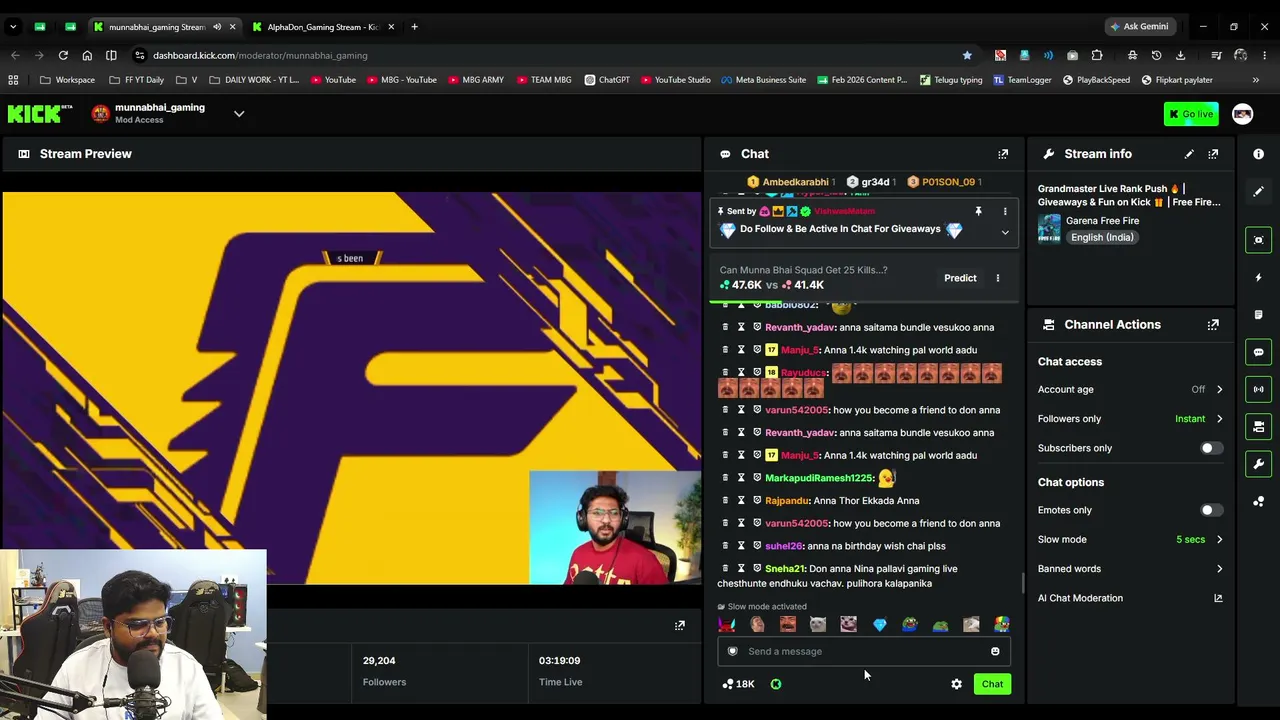
Task: Select the top chatter Ambedkarabhi
Action: tap(790, 182)
